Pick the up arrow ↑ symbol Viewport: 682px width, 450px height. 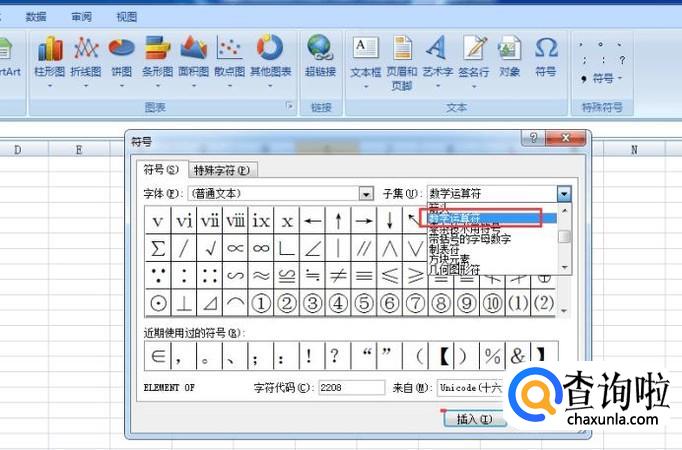(338, 221)
